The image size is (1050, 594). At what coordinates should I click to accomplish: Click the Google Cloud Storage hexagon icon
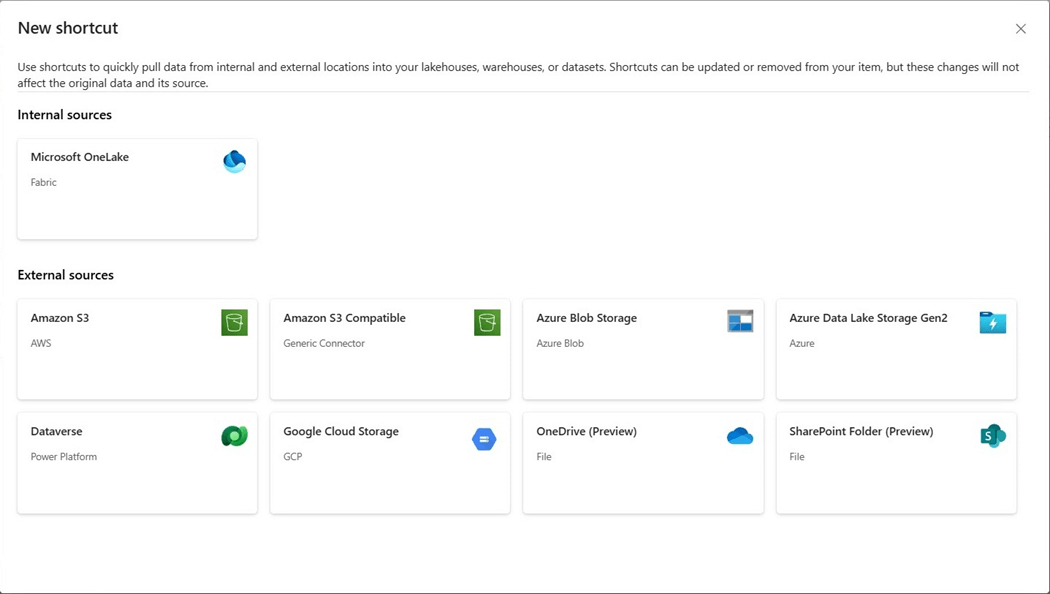coord(484,439)
